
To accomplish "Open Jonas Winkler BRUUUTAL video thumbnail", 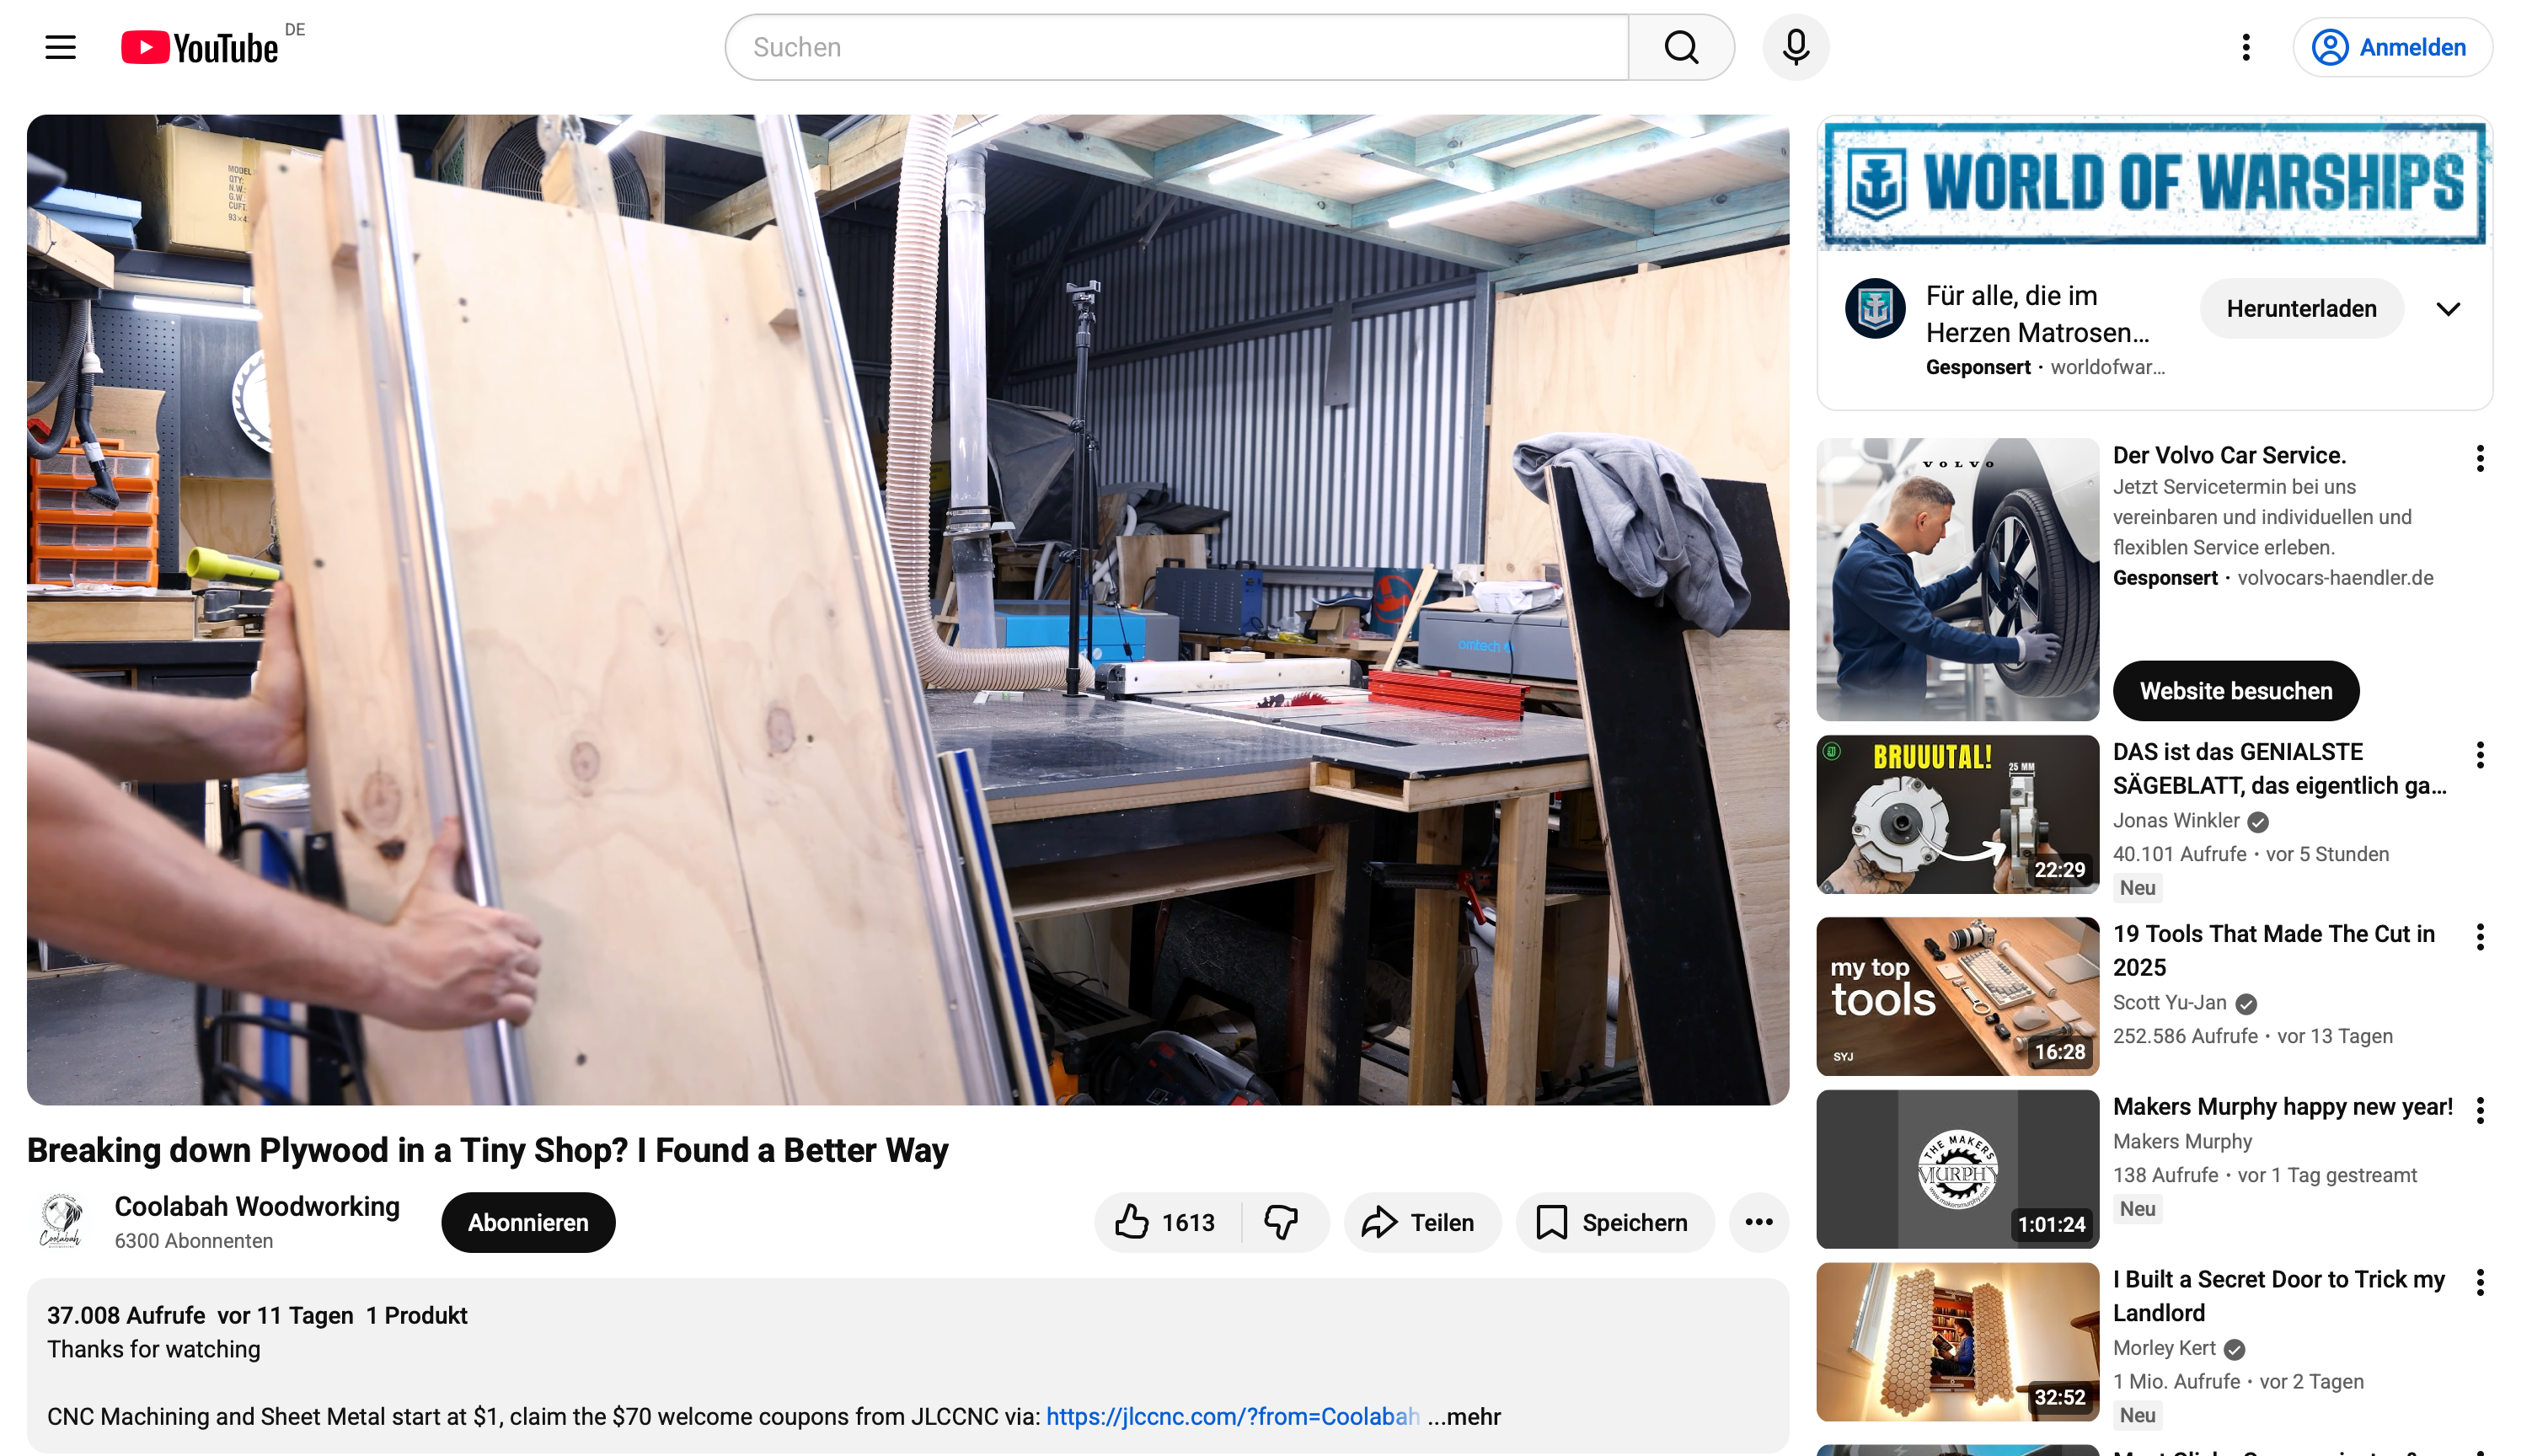I will pyautogui.click(x=1957, y=814).
